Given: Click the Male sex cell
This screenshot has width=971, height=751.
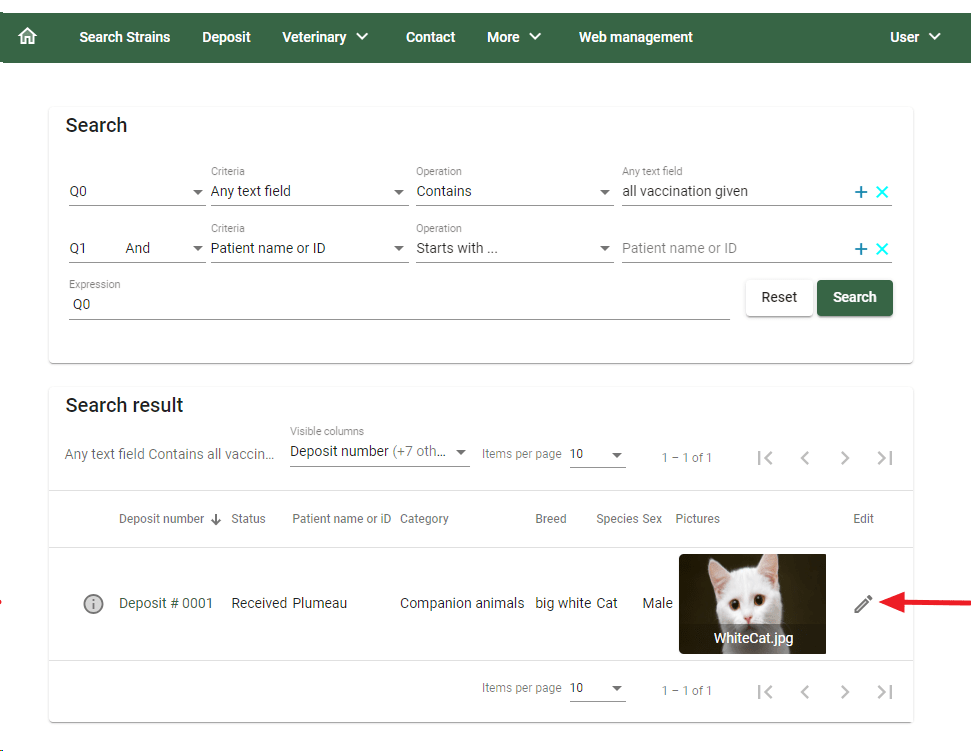Looking at the screenshot, I should (657, 603).
